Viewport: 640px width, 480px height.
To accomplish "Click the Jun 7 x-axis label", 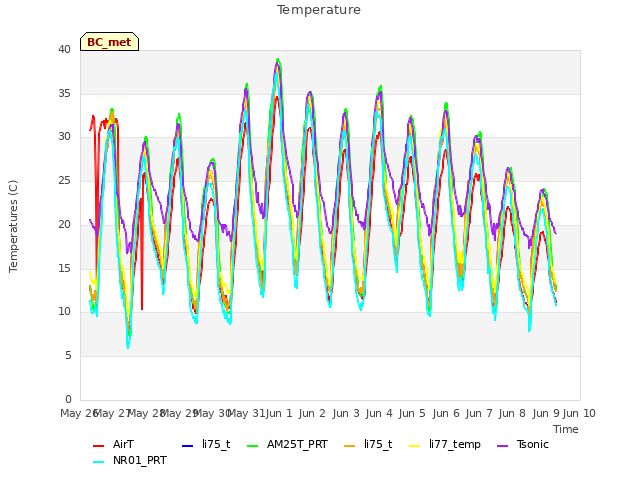I will (479, 413).
